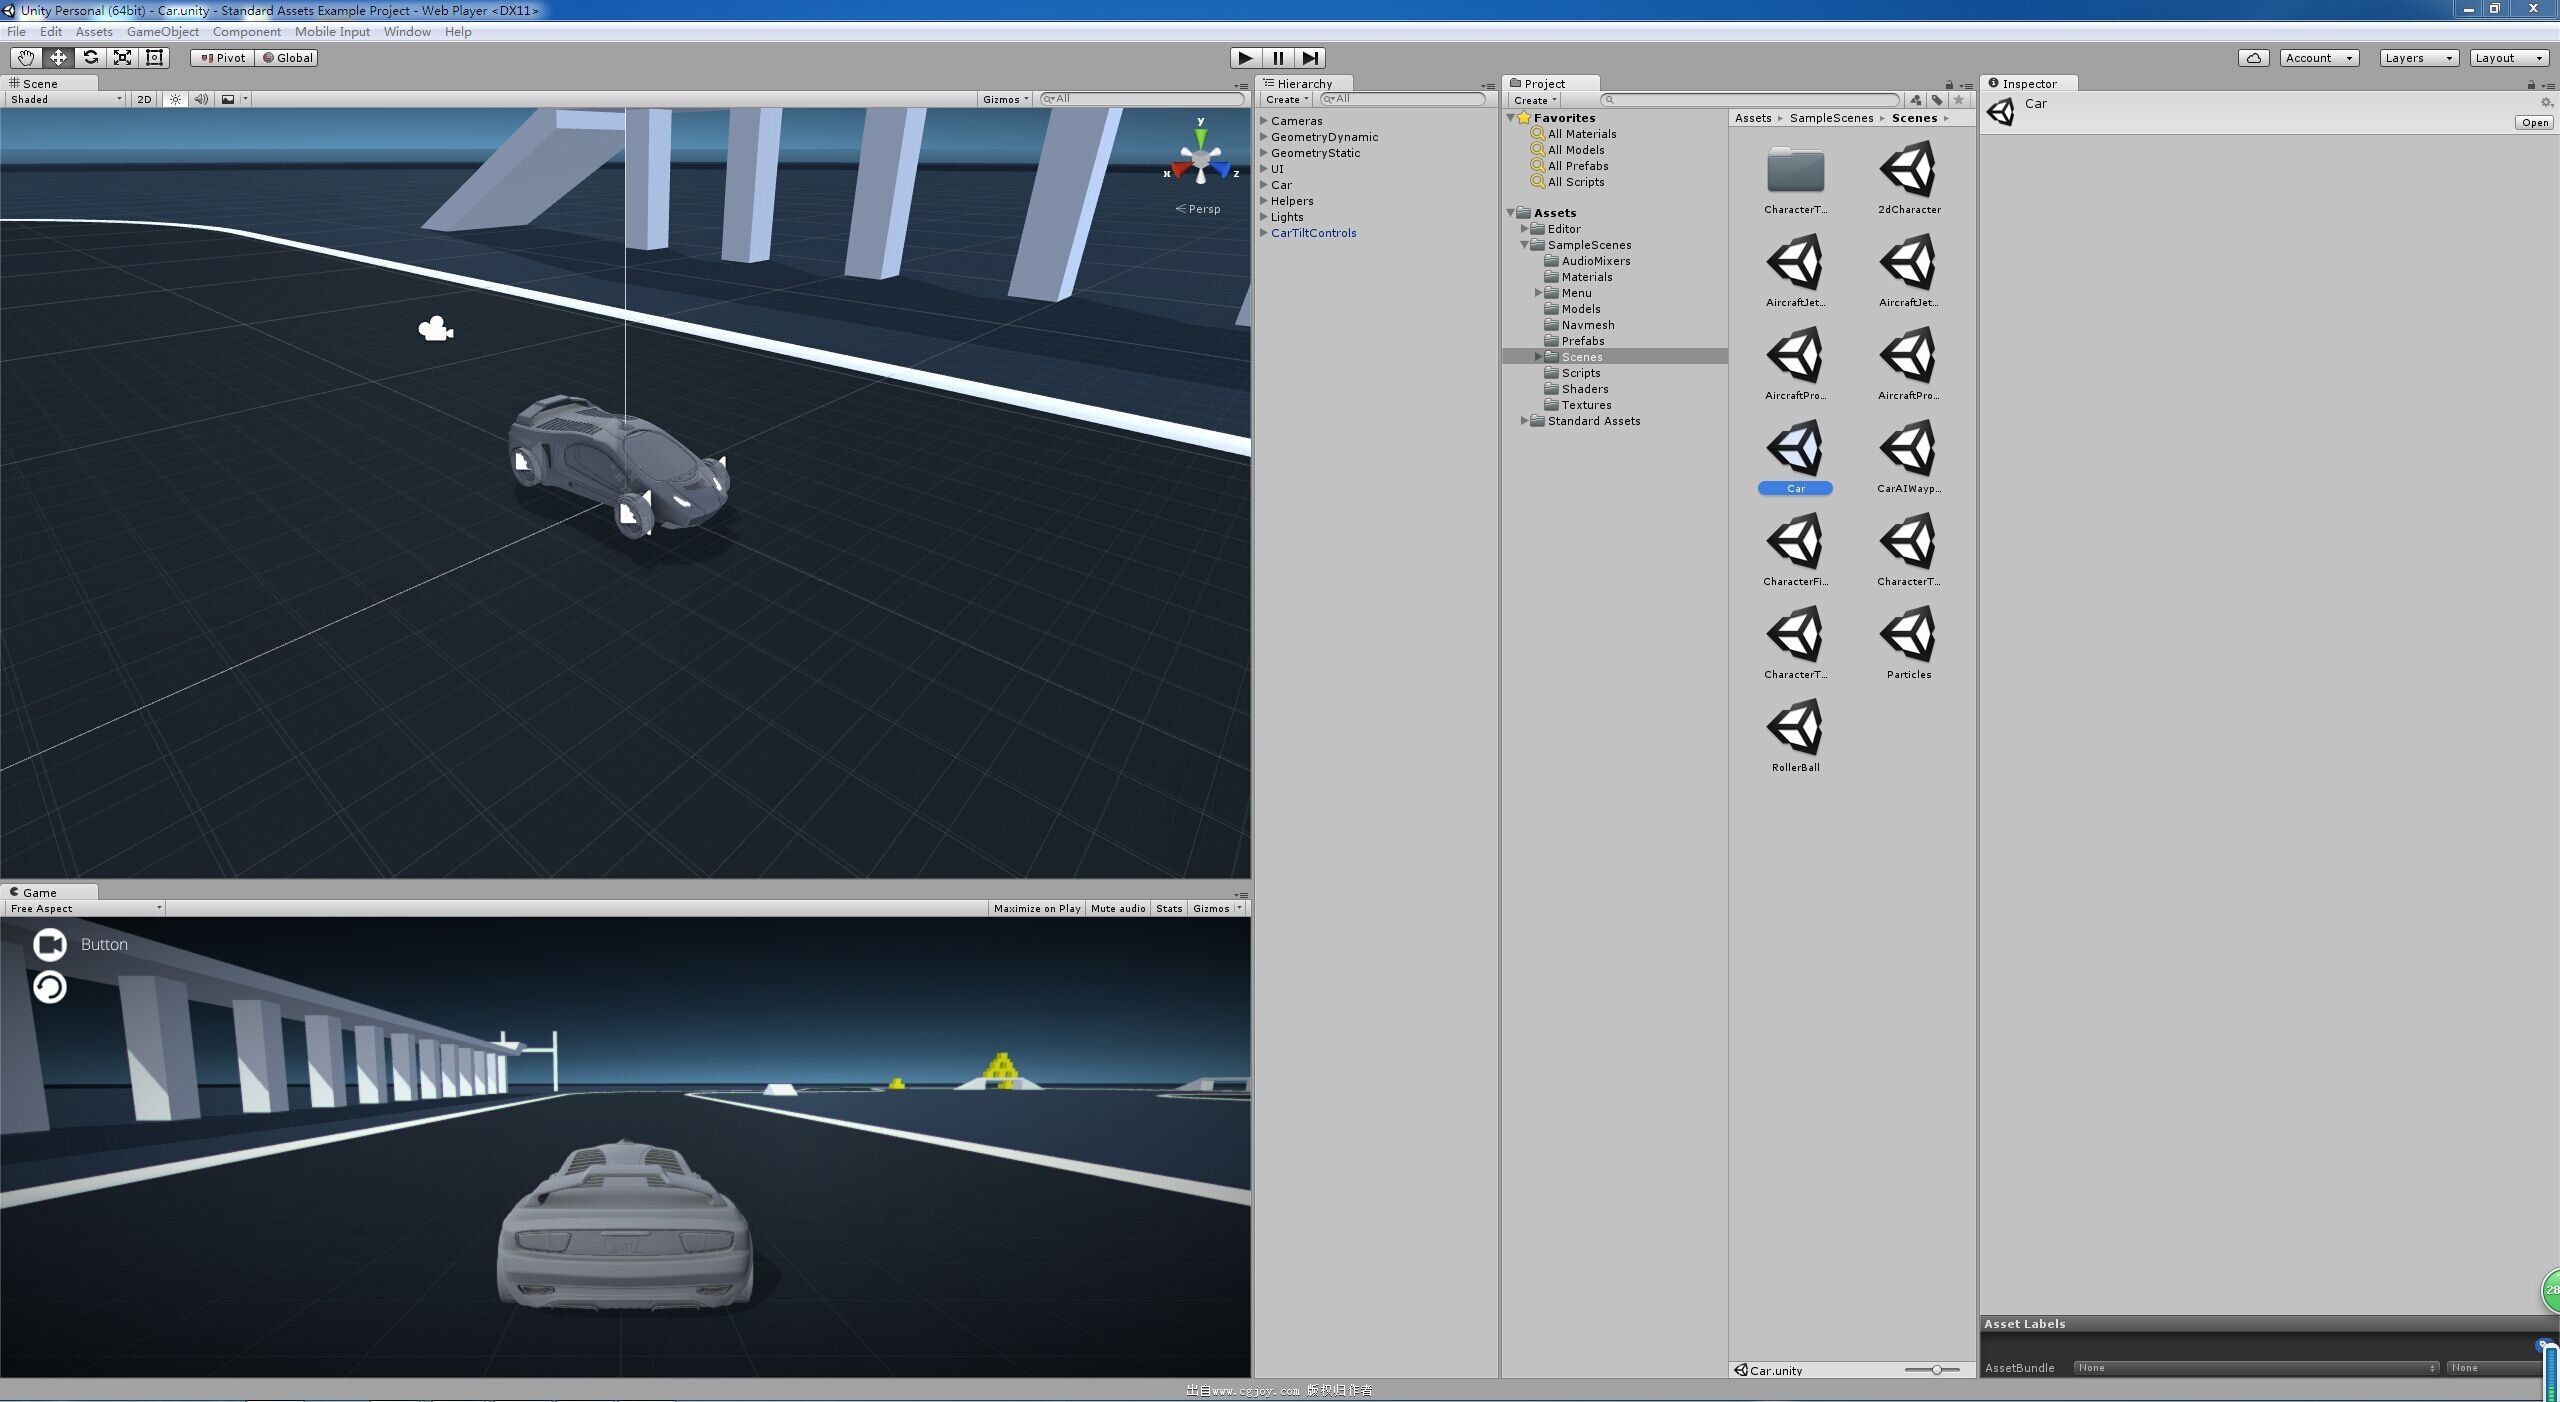Screen dimensions: 2560x1402
Task: Select CarTiltControls in Hierarchy
Action: point(1313,233)
